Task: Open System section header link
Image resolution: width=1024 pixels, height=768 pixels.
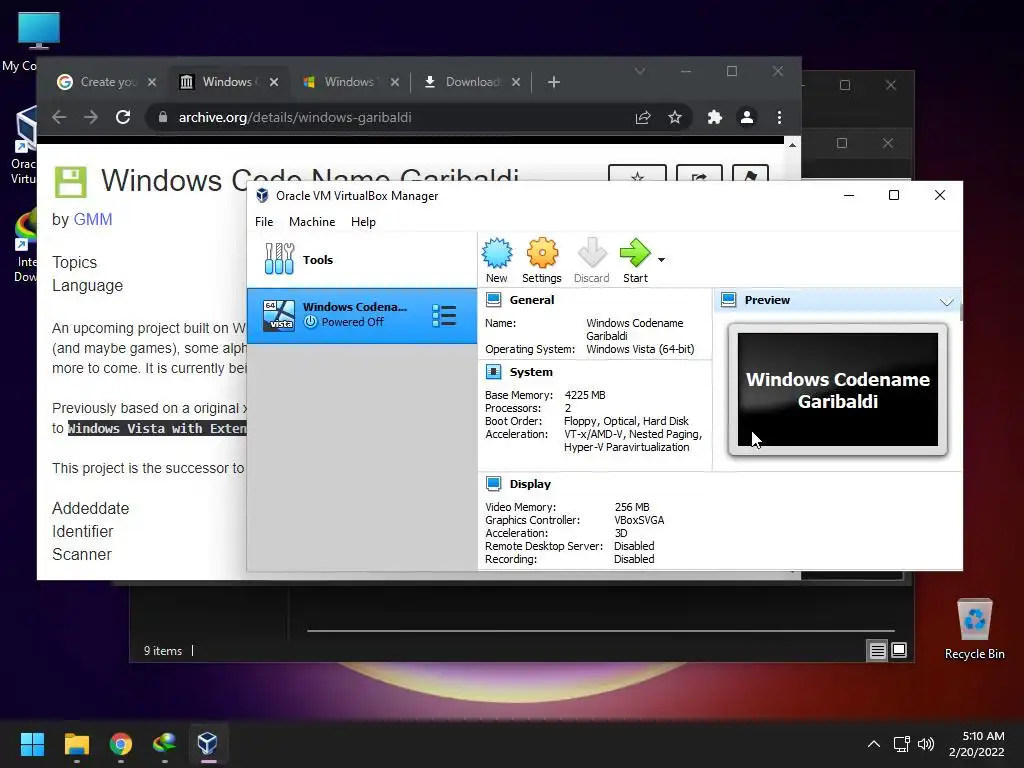Action: click(531, 372)
